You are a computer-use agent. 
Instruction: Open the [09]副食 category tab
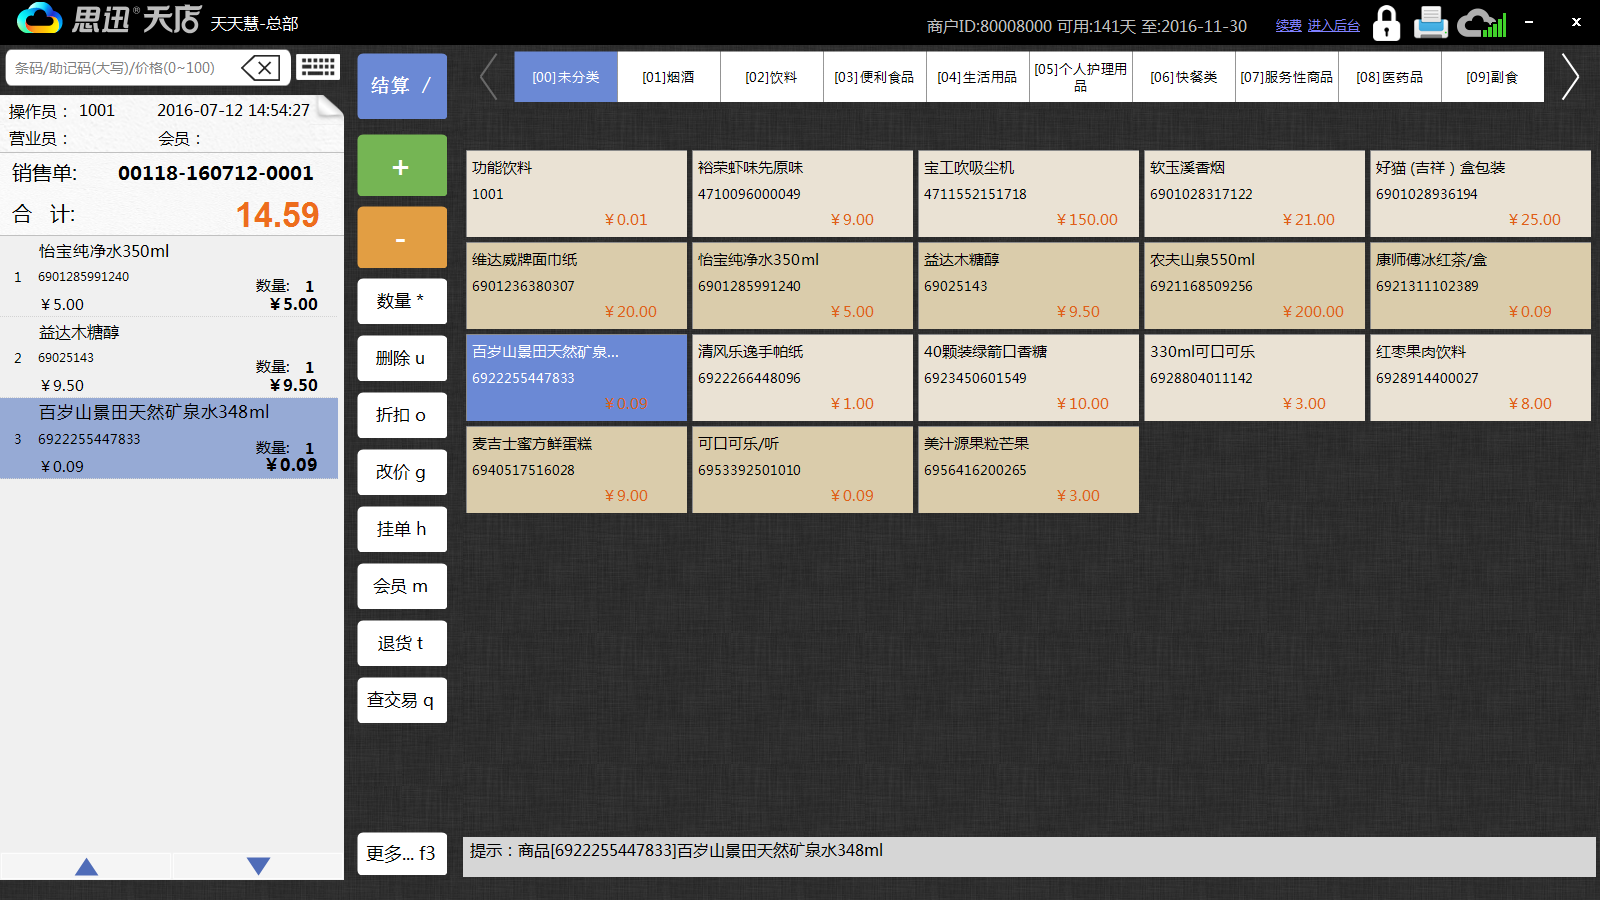1493,77
